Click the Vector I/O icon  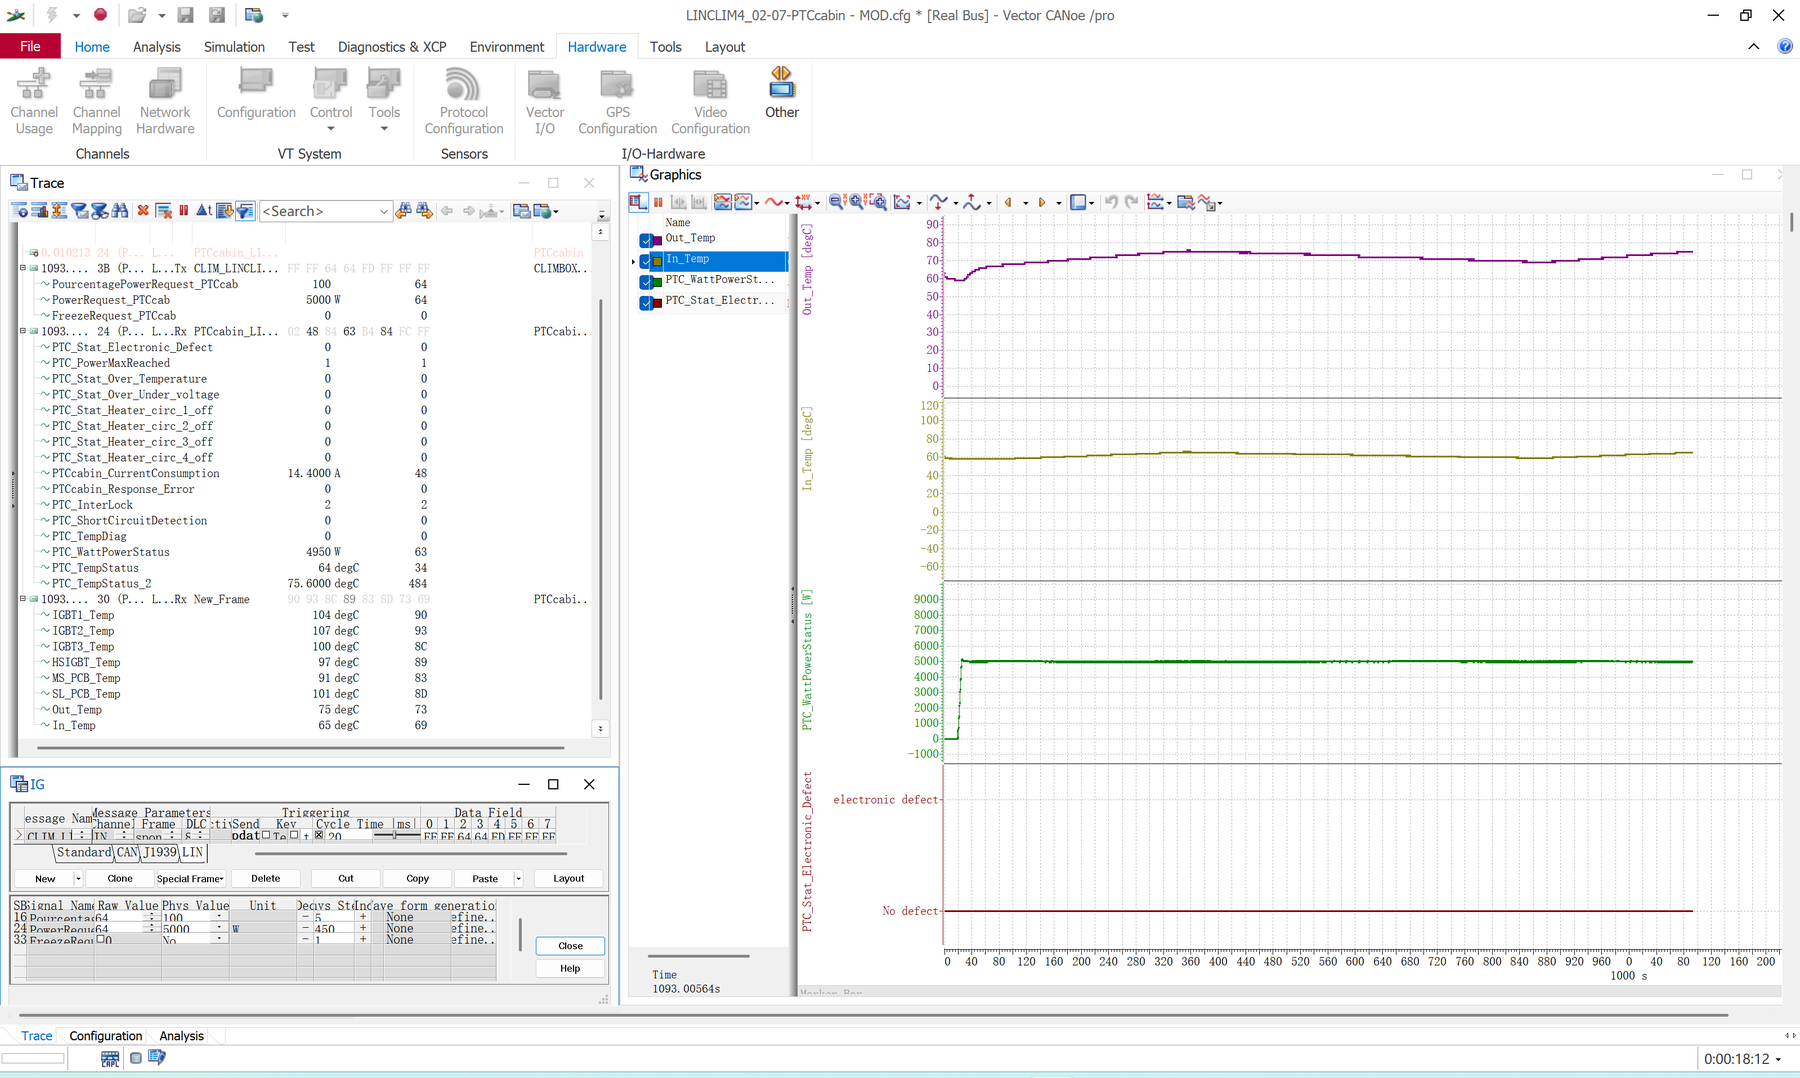545,101
